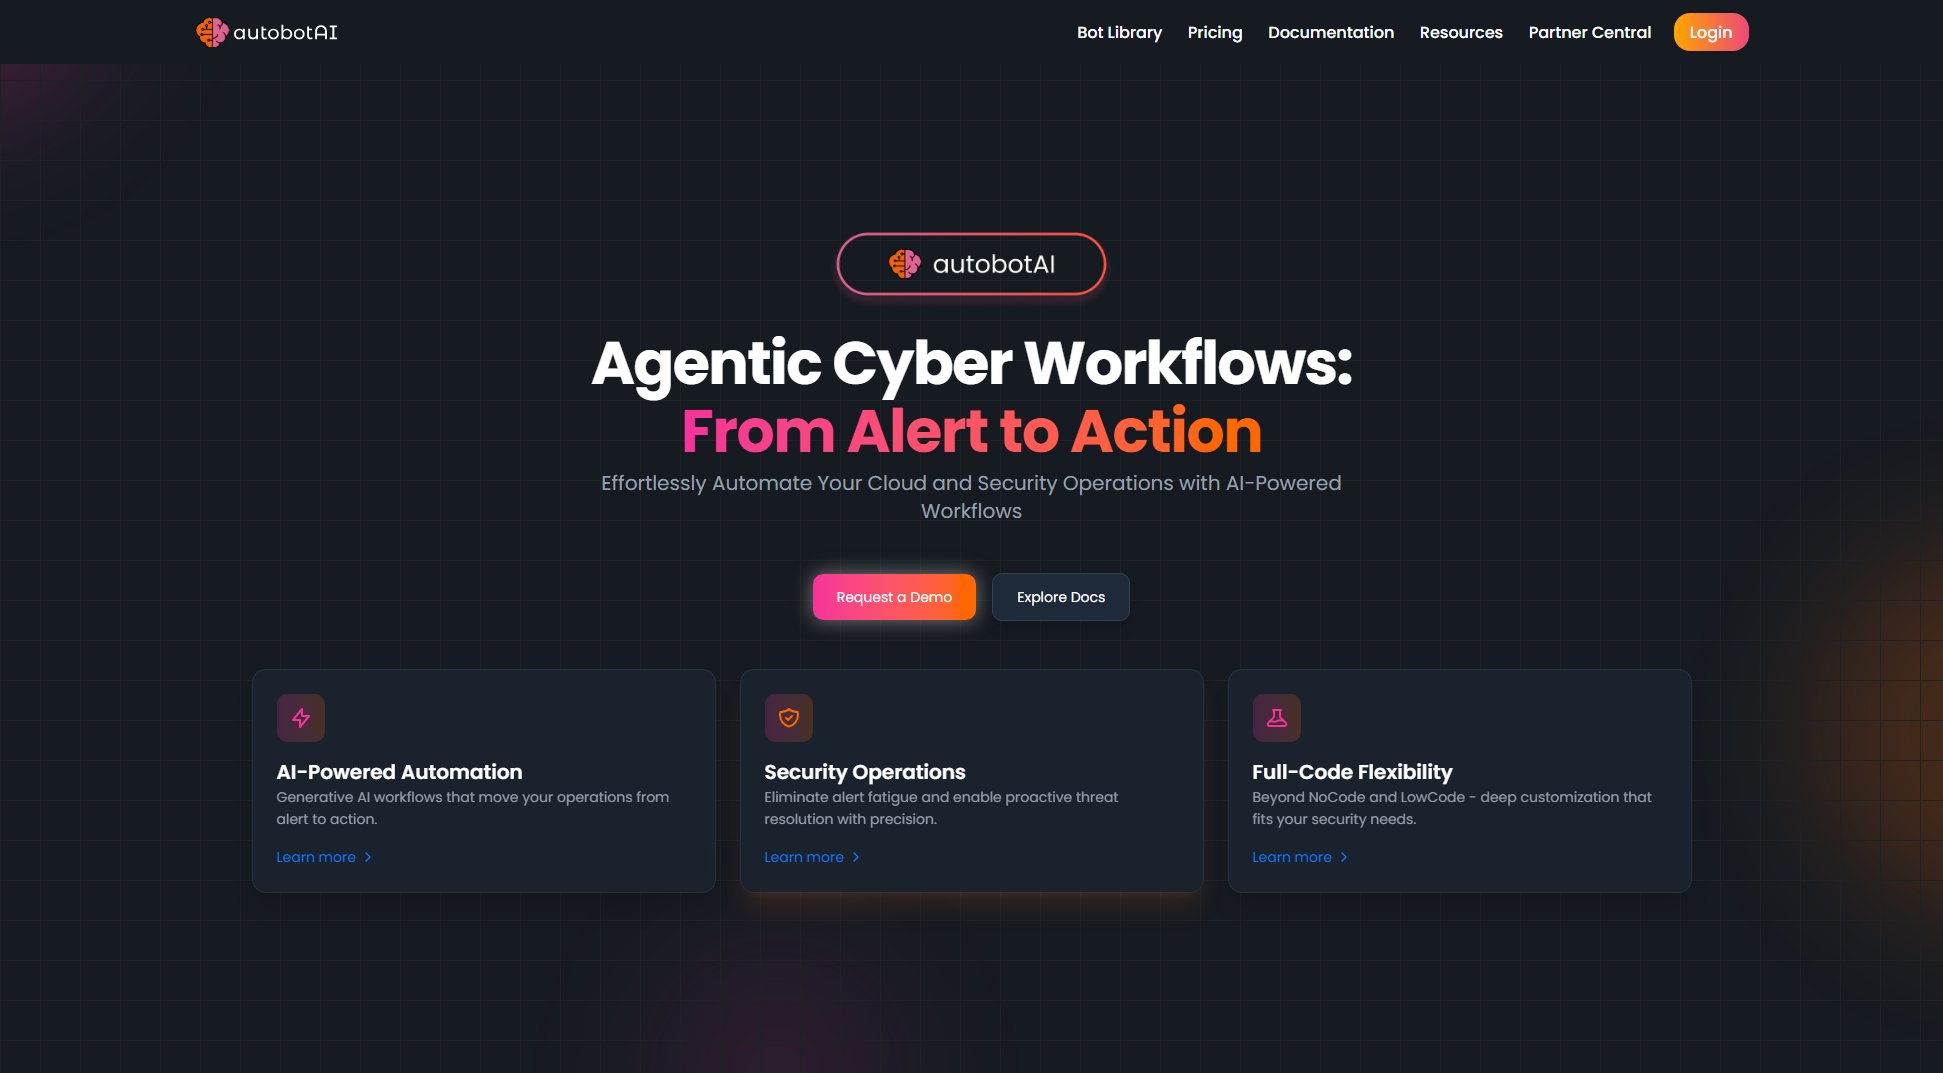This screenshot has width=1943, height=1073.
Task: Click the autobotAI brain logo in header
Action: pyautogui.click(x=212, y=32)
